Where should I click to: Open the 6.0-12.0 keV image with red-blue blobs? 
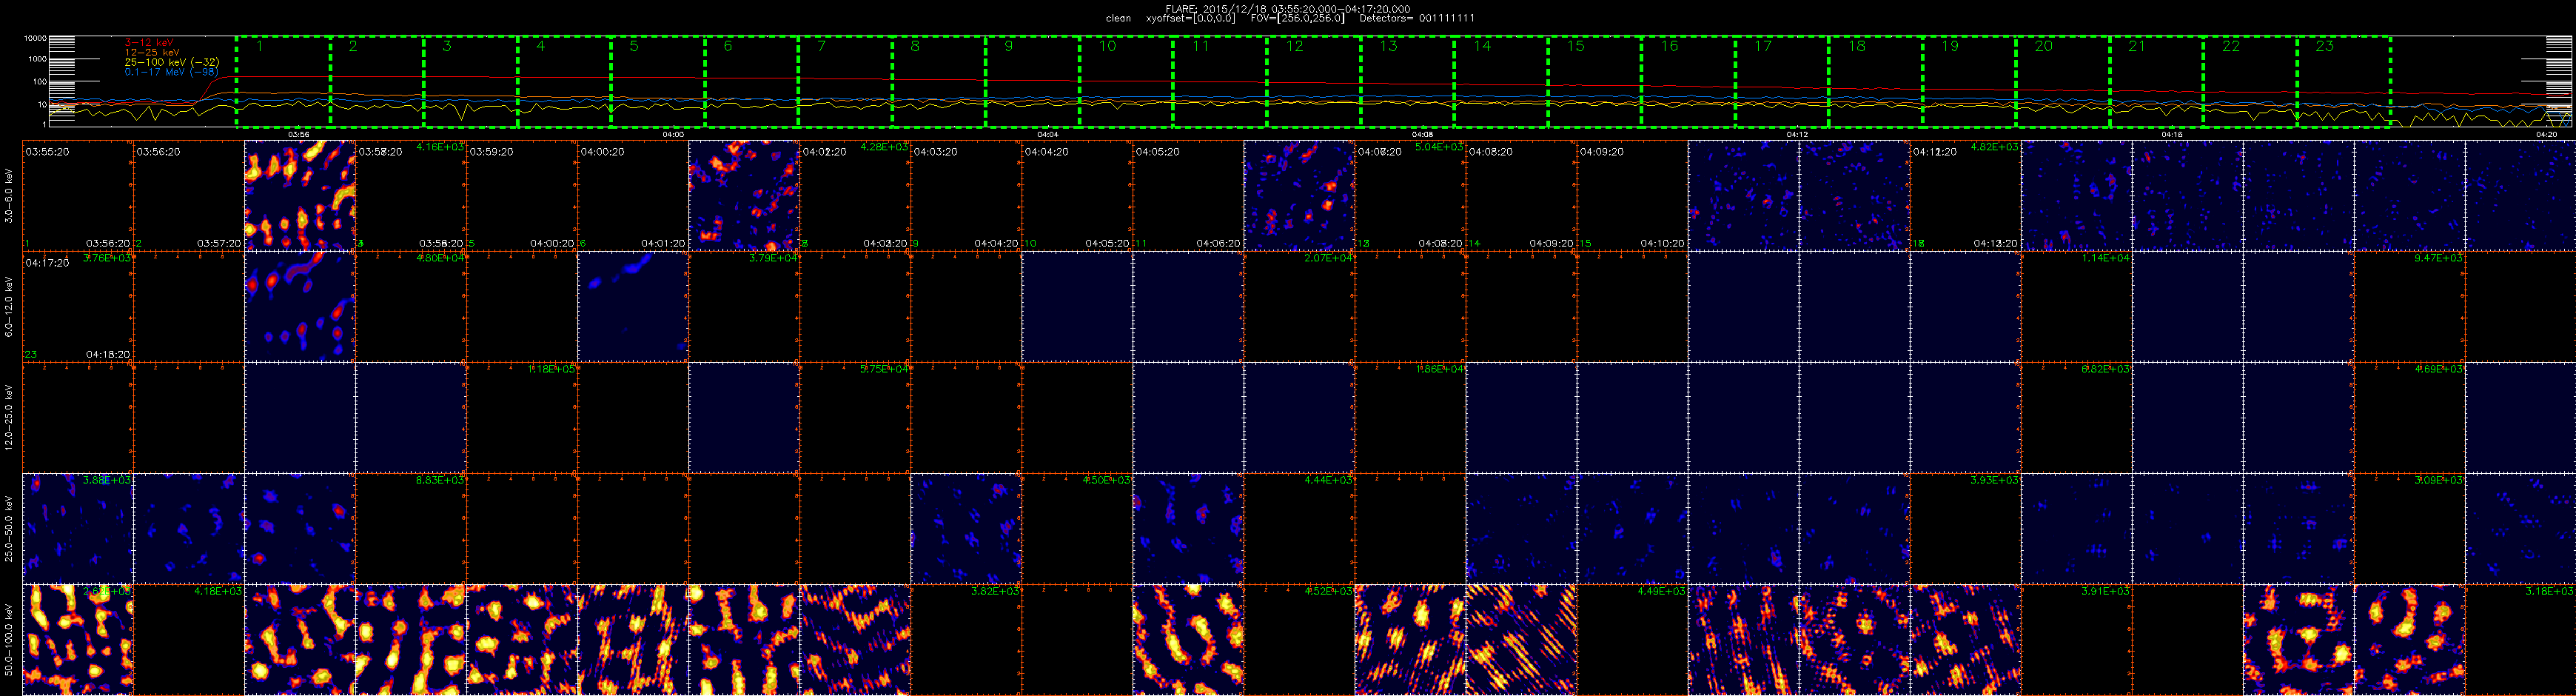point(300,307)
